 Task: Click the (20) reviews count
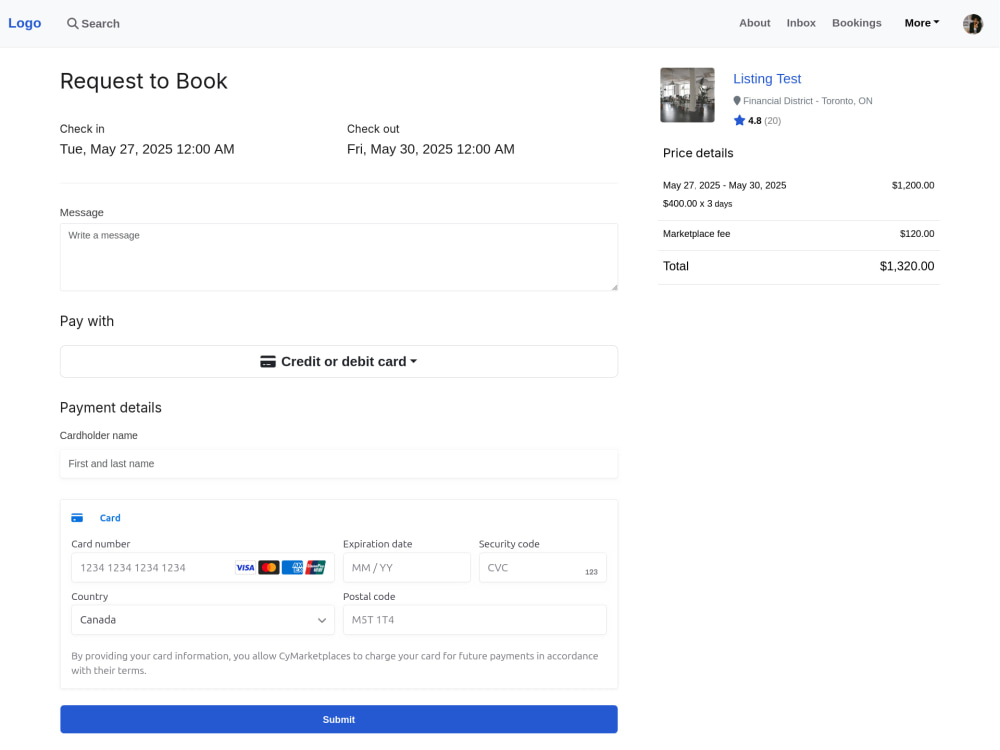(x=772, y=121)
